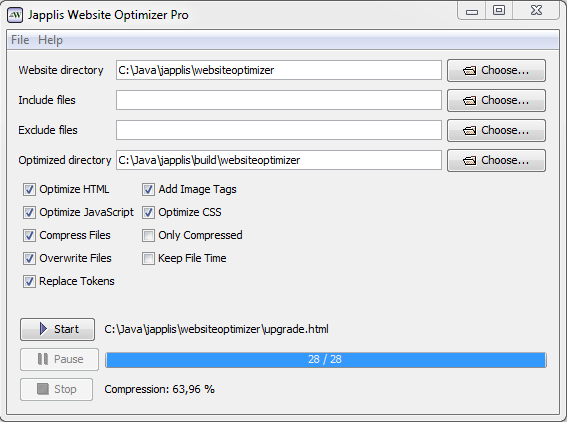The image size is (567, 422).
Task: Click into the Optimized directory field
Action: tap(279, 160)
